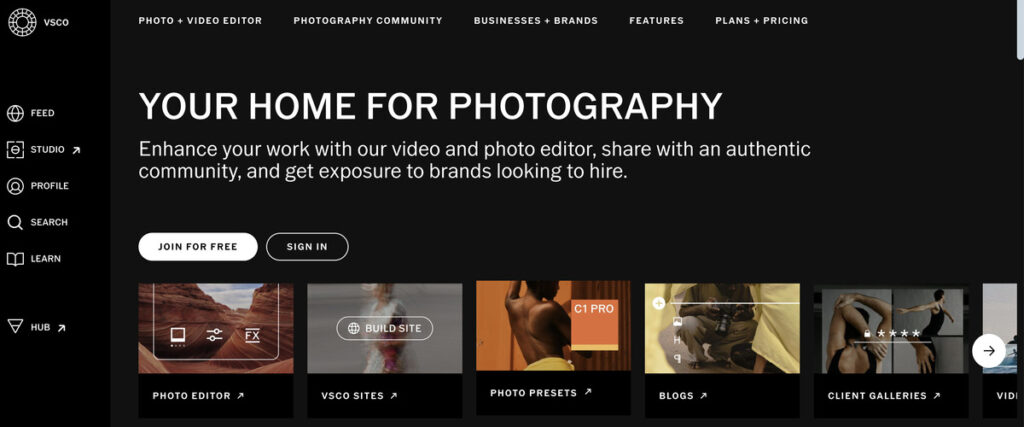Viewport: 1024px width, 427px height.
Task: Click the lock icon on the Client Galleries image
Action: pos(867,333)
